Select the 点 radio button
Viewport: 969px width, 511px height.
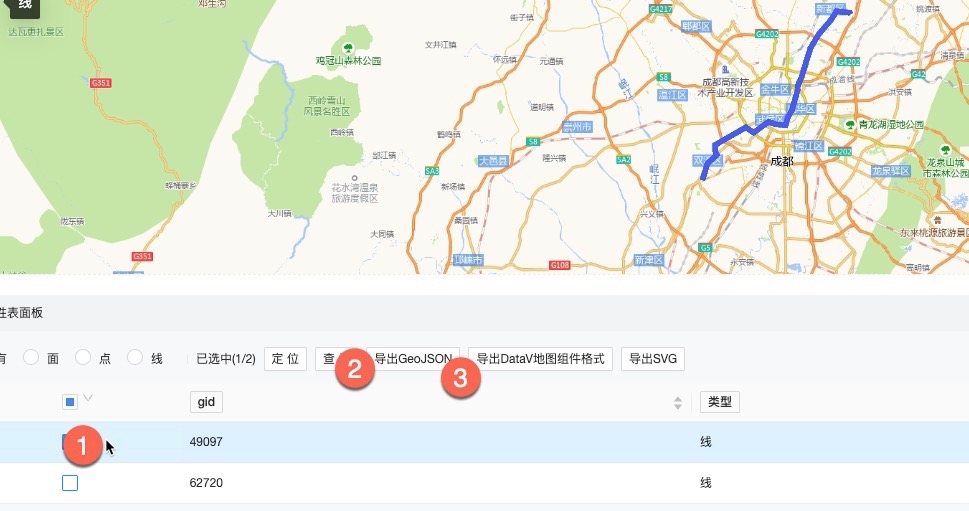[x=83, y=358]
